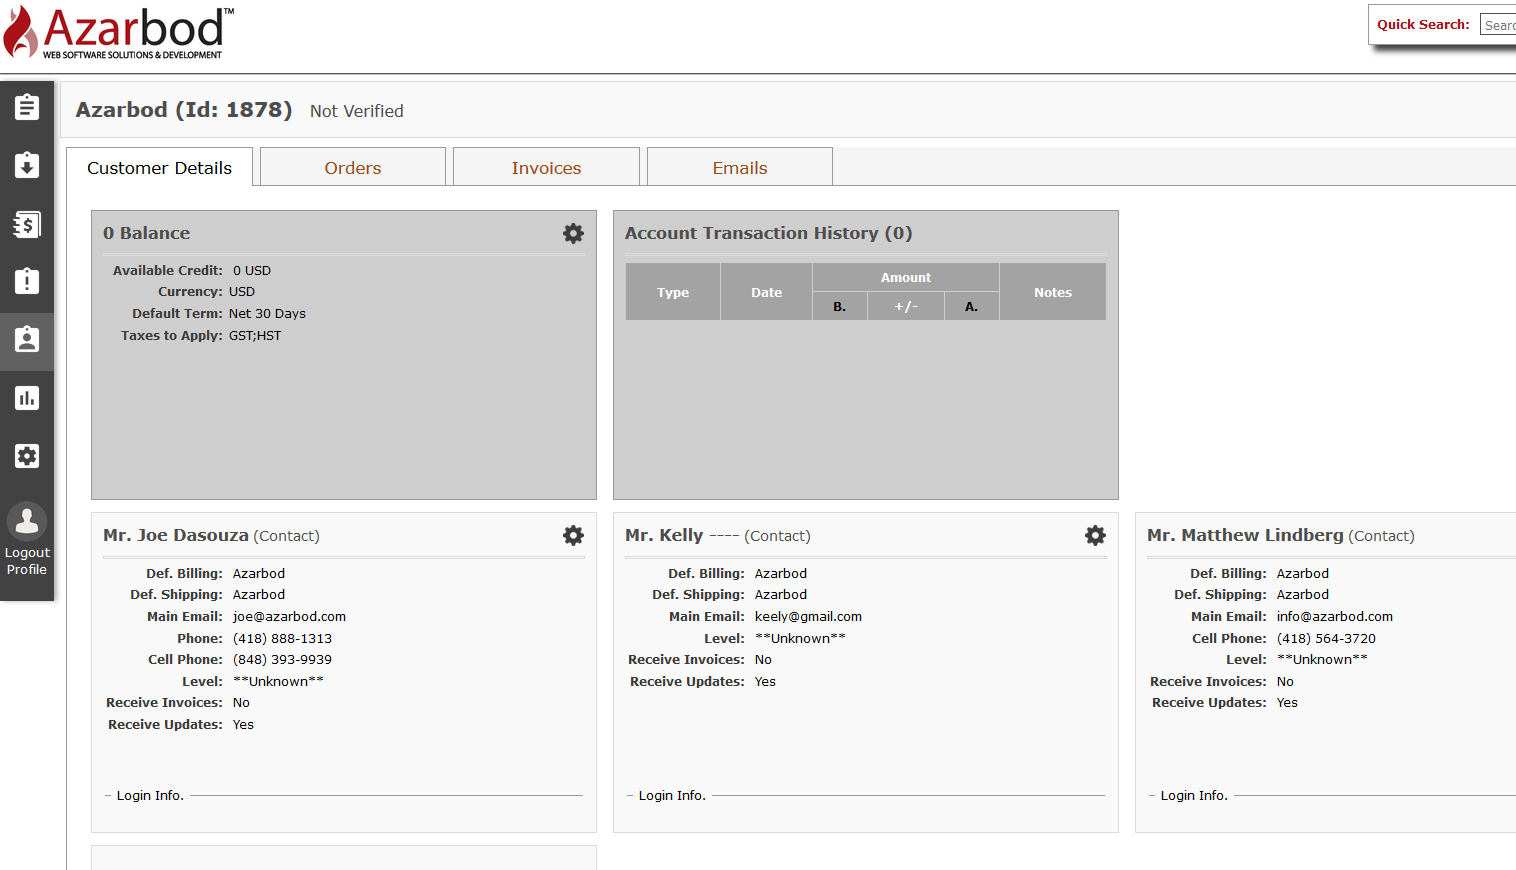Click the Mr. Kelly contact name

point(664,535)
